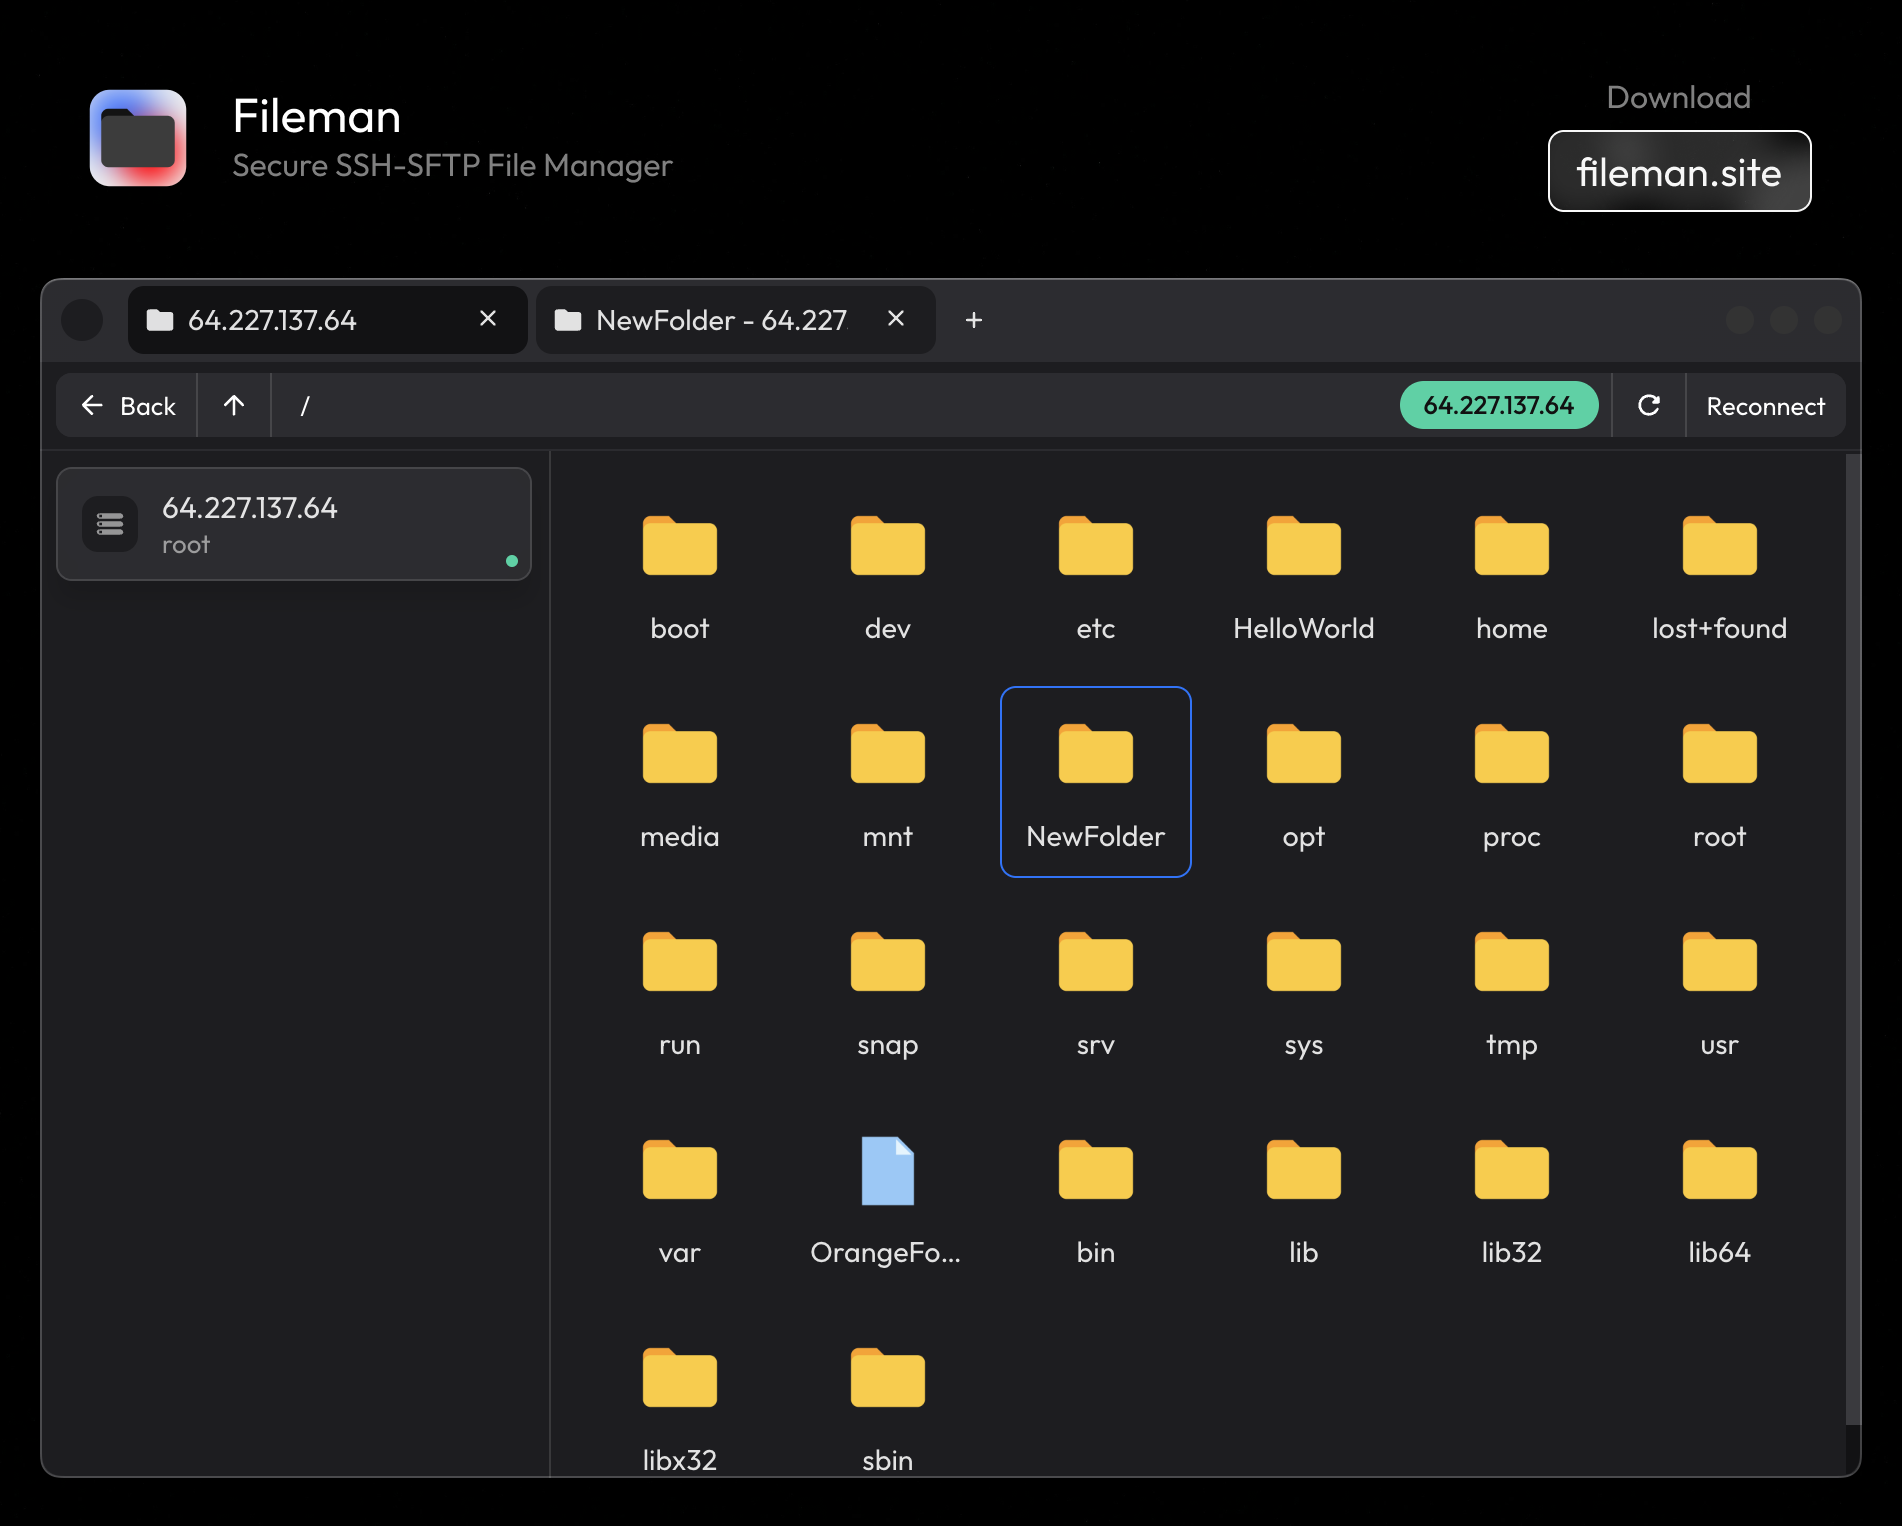The width and height of the screenshot is (1902, 1526).
Task: Select the root folder icon in the grid
Action: 1720,754
